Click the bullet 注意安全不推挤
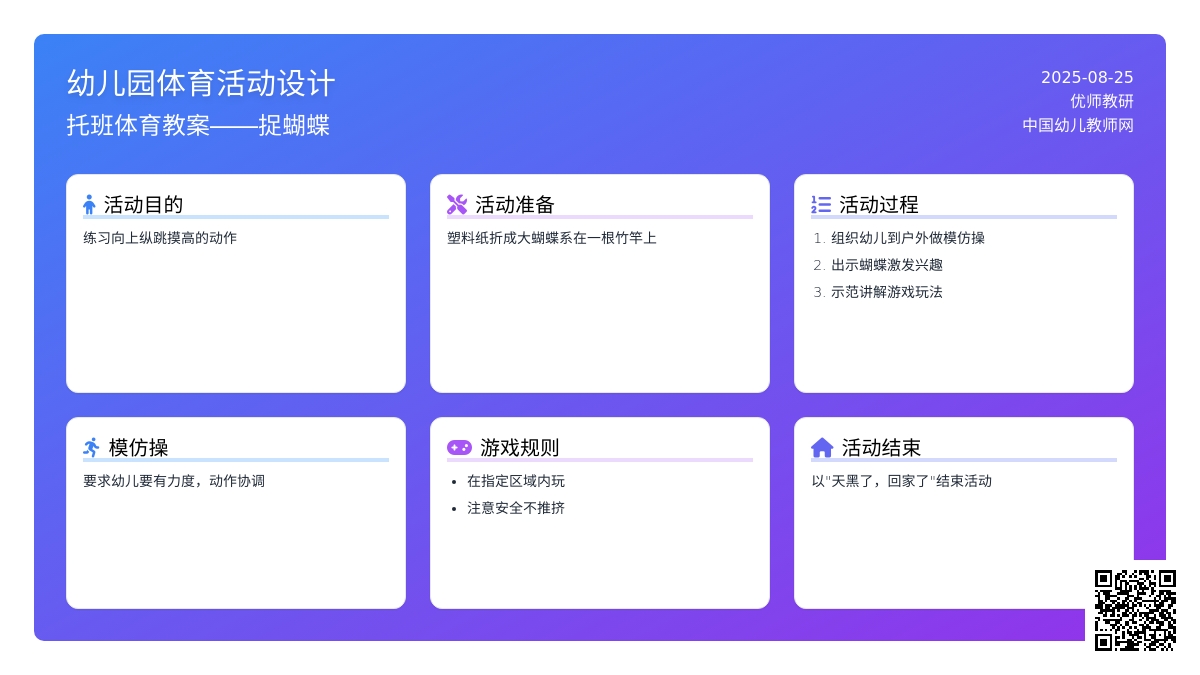The width and height of the screenshot is (1200, 675). [x=516, y=508]
